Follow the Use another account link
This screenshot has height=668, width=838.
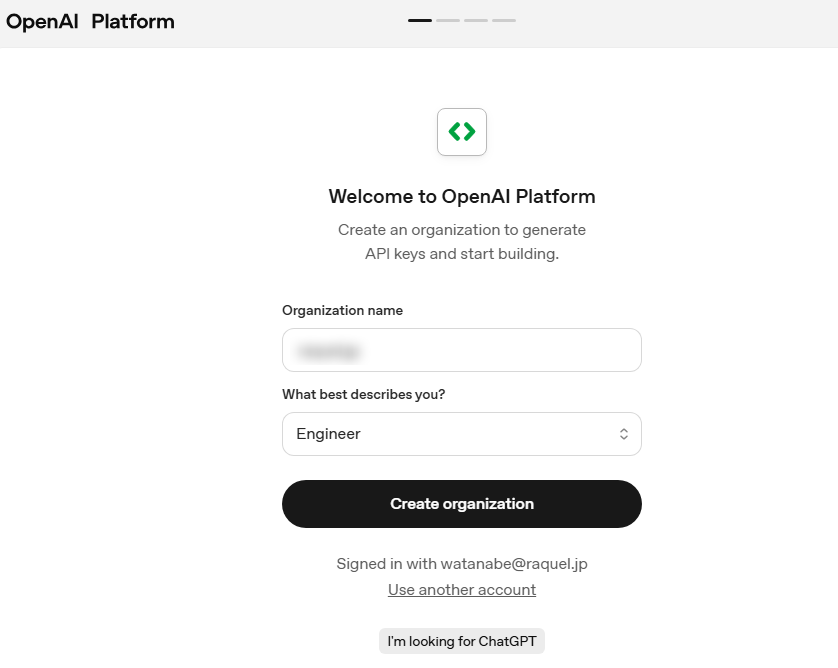(462, 590)
